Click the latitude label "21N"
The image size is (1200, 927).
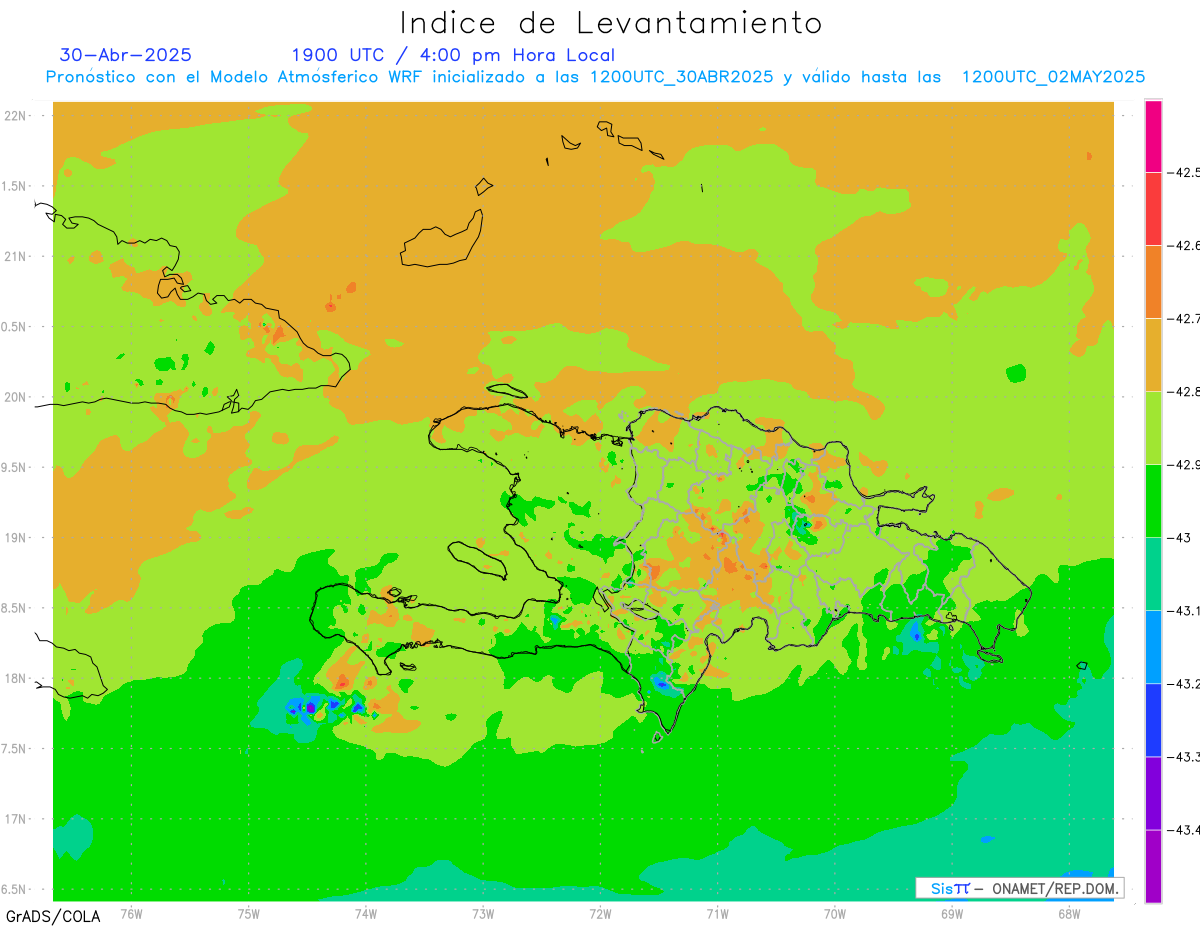click(x=15, y=256)
